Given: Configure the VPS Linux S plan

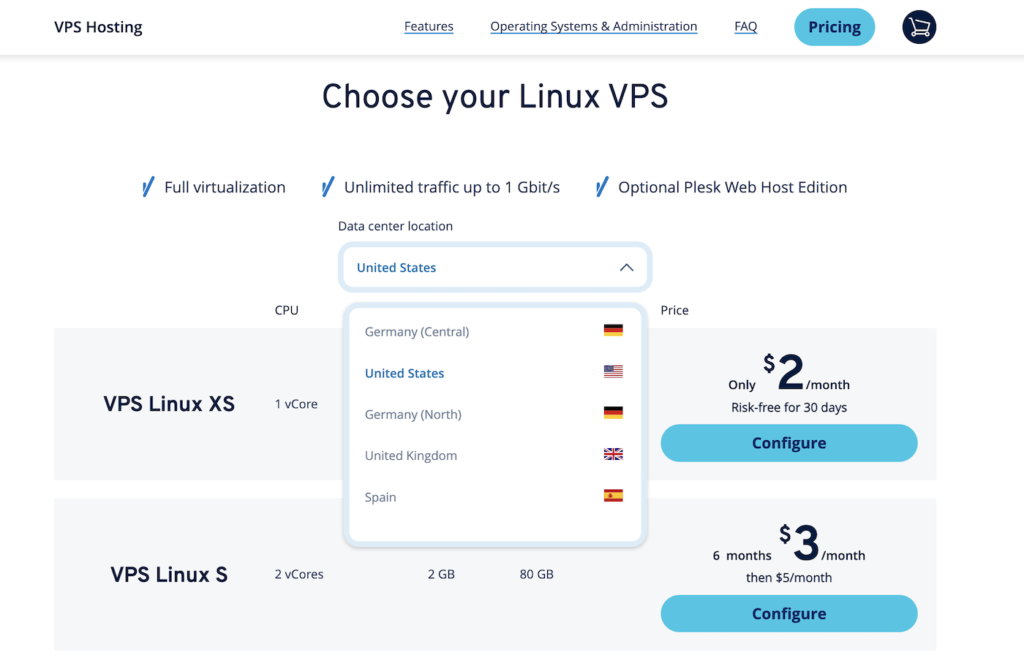Looking at the screenshot, I should (788, 614).
